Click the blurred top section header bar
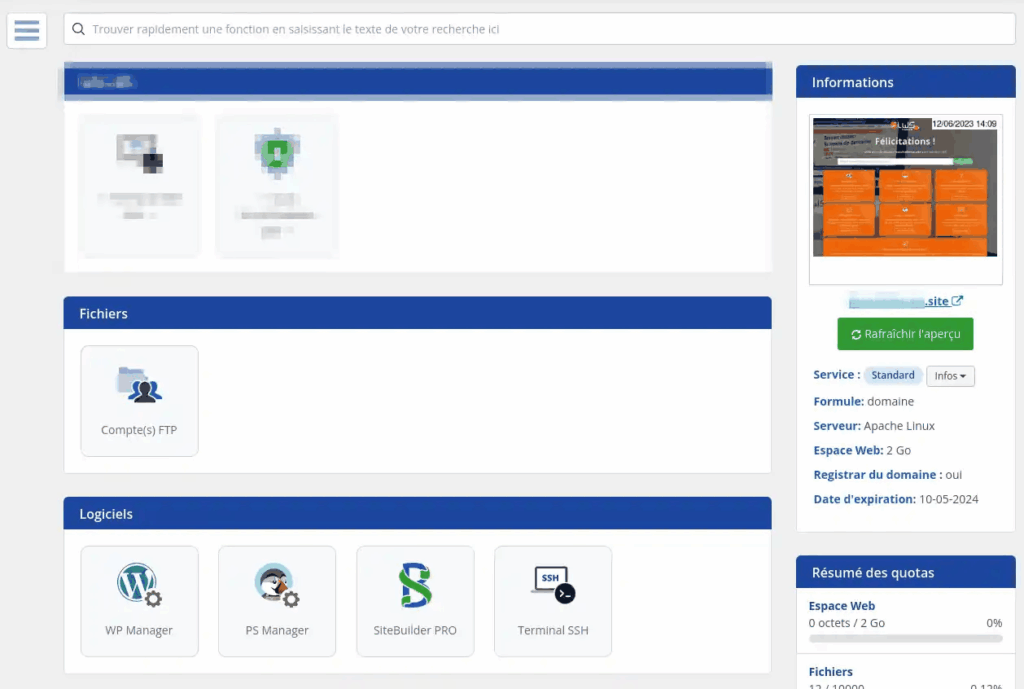 pos(418,82)
